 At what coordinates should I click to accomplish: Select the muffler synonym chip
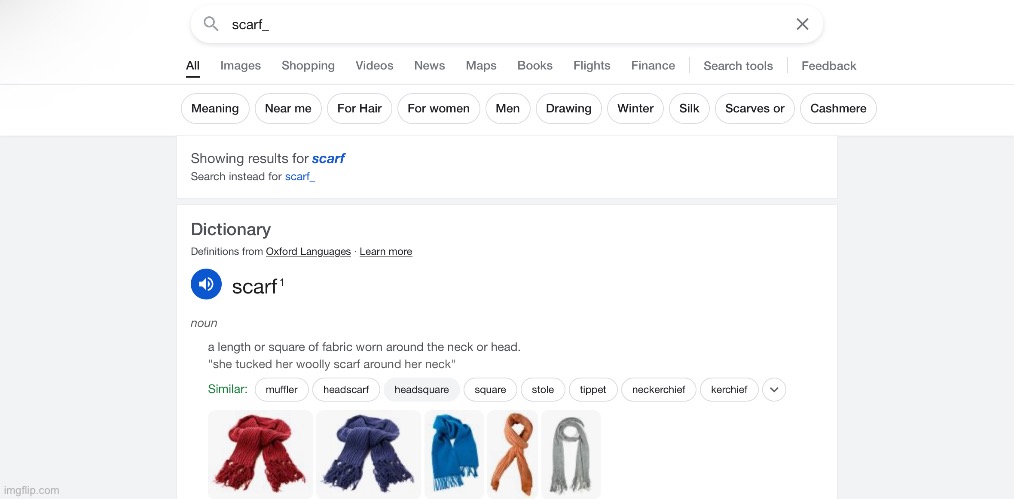point(282,390)
